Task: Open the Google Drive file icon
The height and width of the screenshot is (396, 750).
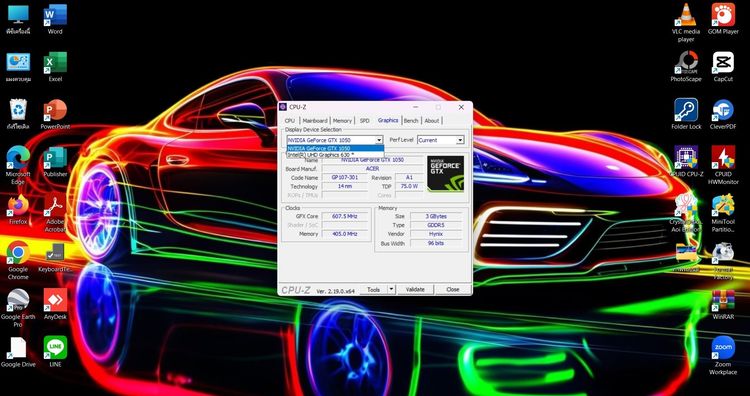Action: pyautogui.click(x=18, y=352)
